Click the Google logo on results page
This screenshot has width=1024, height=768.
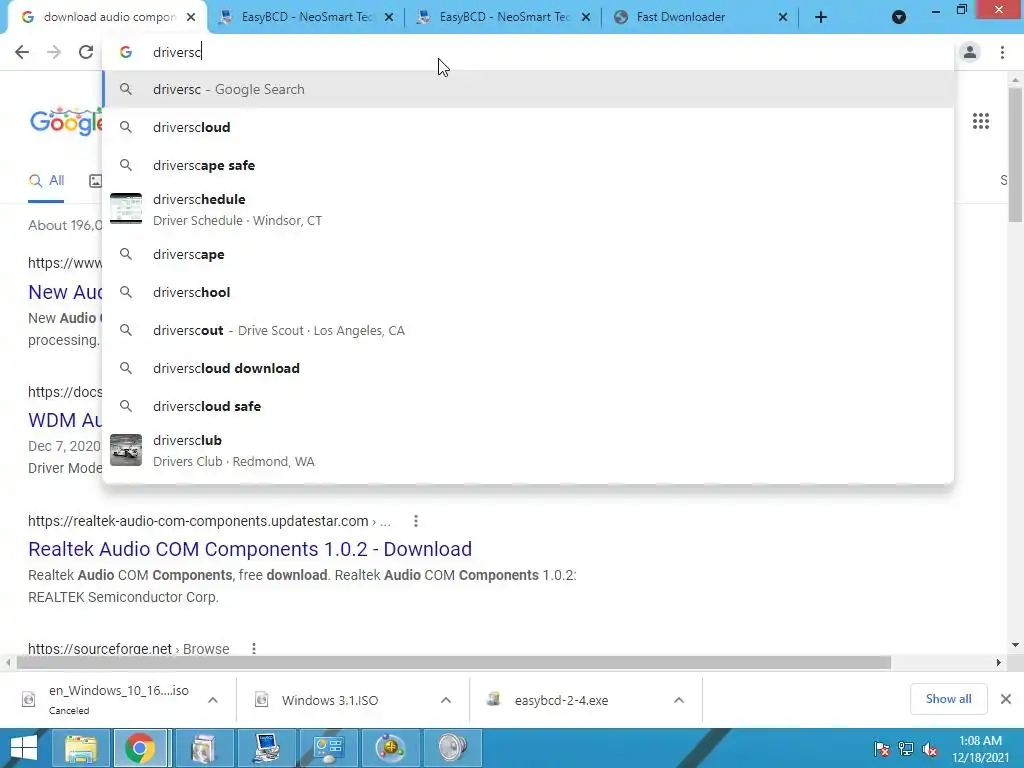click(65, 121)
